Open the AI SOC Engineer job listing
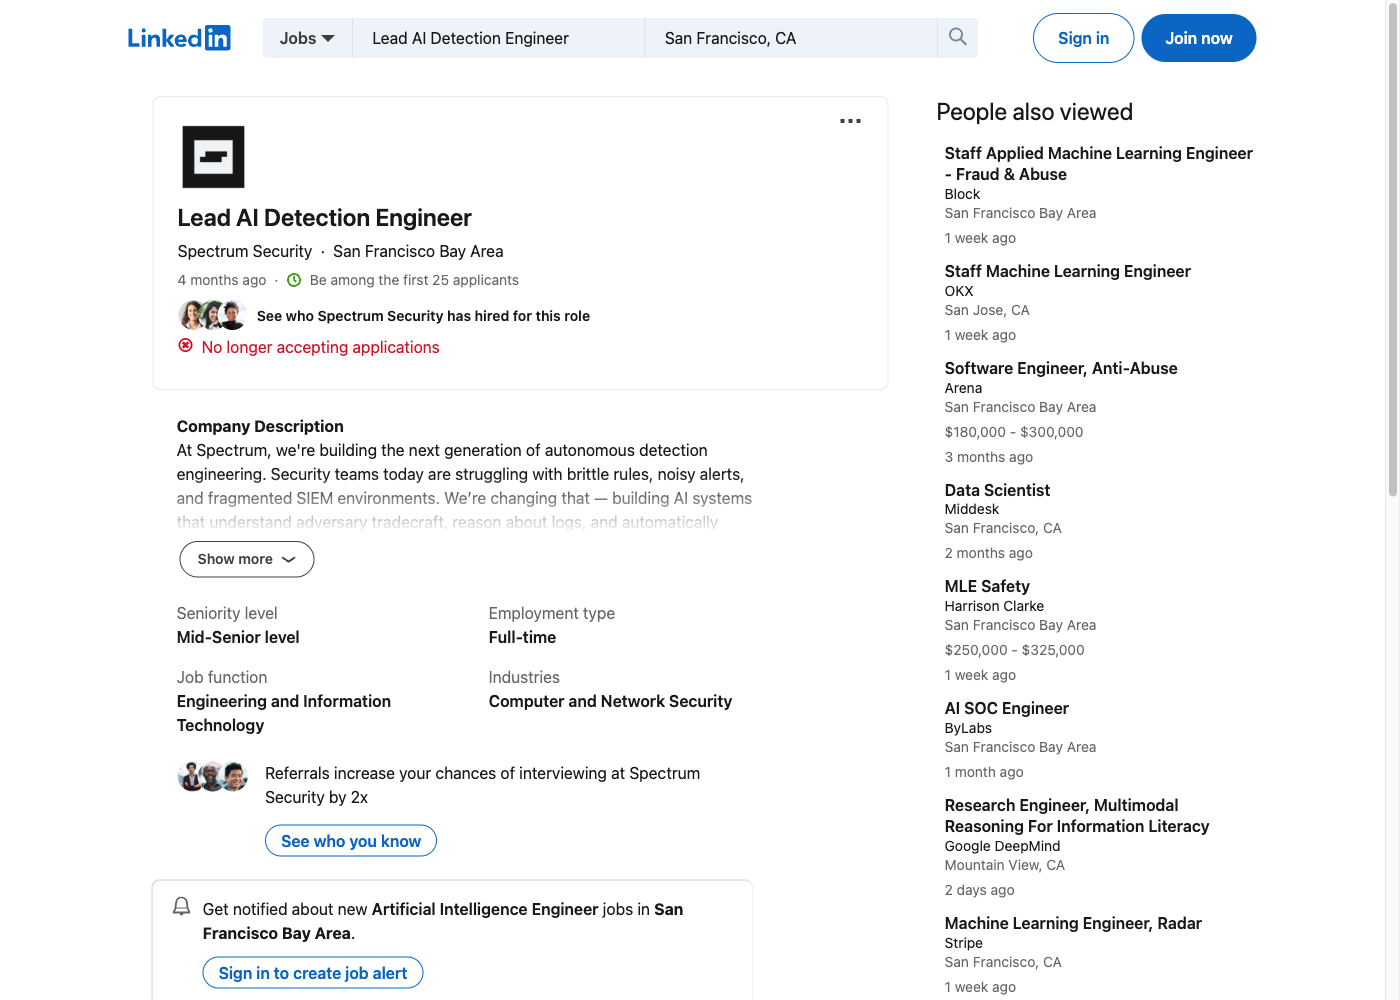 pos(1006,708)
